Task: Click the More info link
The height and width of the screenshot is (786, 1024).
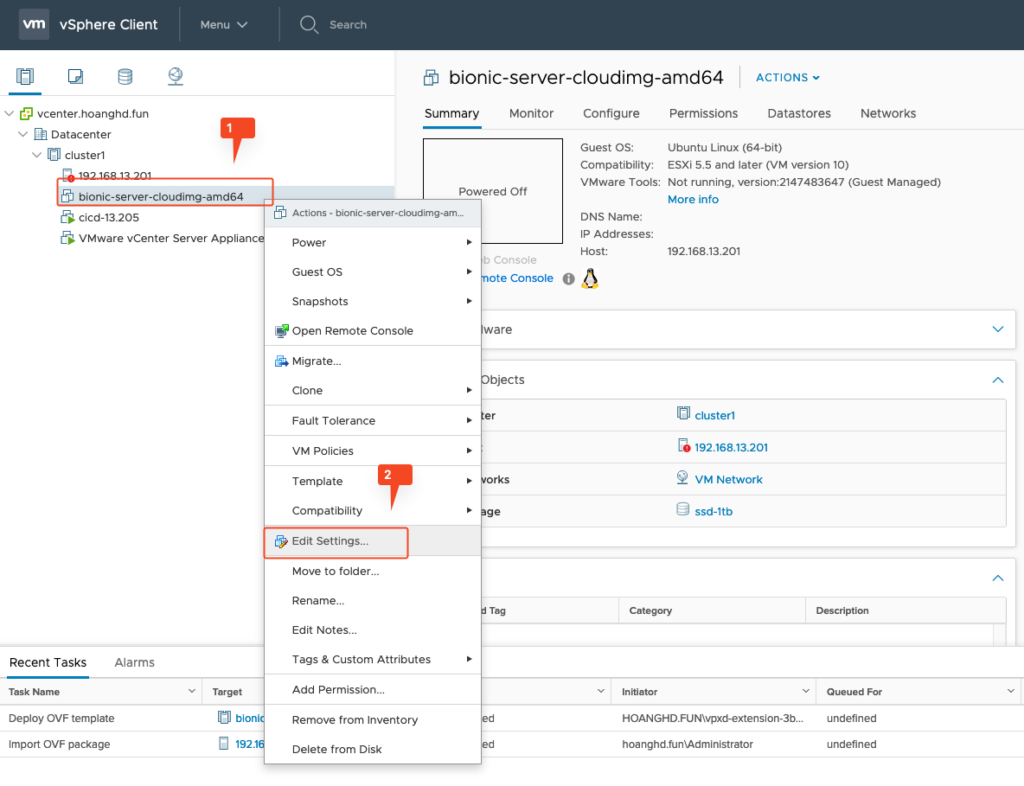Action: tap(693, 200)
